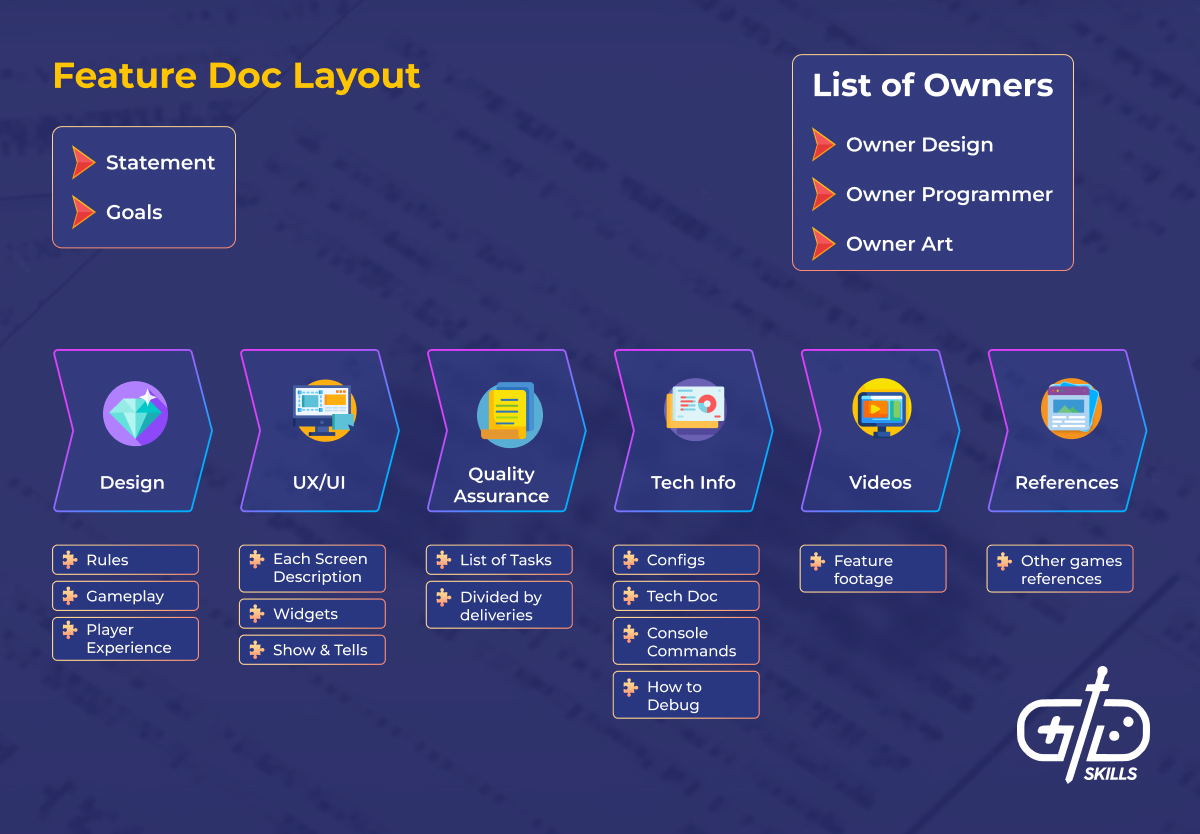Click the puzzle icon next to Configs
Screen dimensions: 1200x834
[628, 560]
